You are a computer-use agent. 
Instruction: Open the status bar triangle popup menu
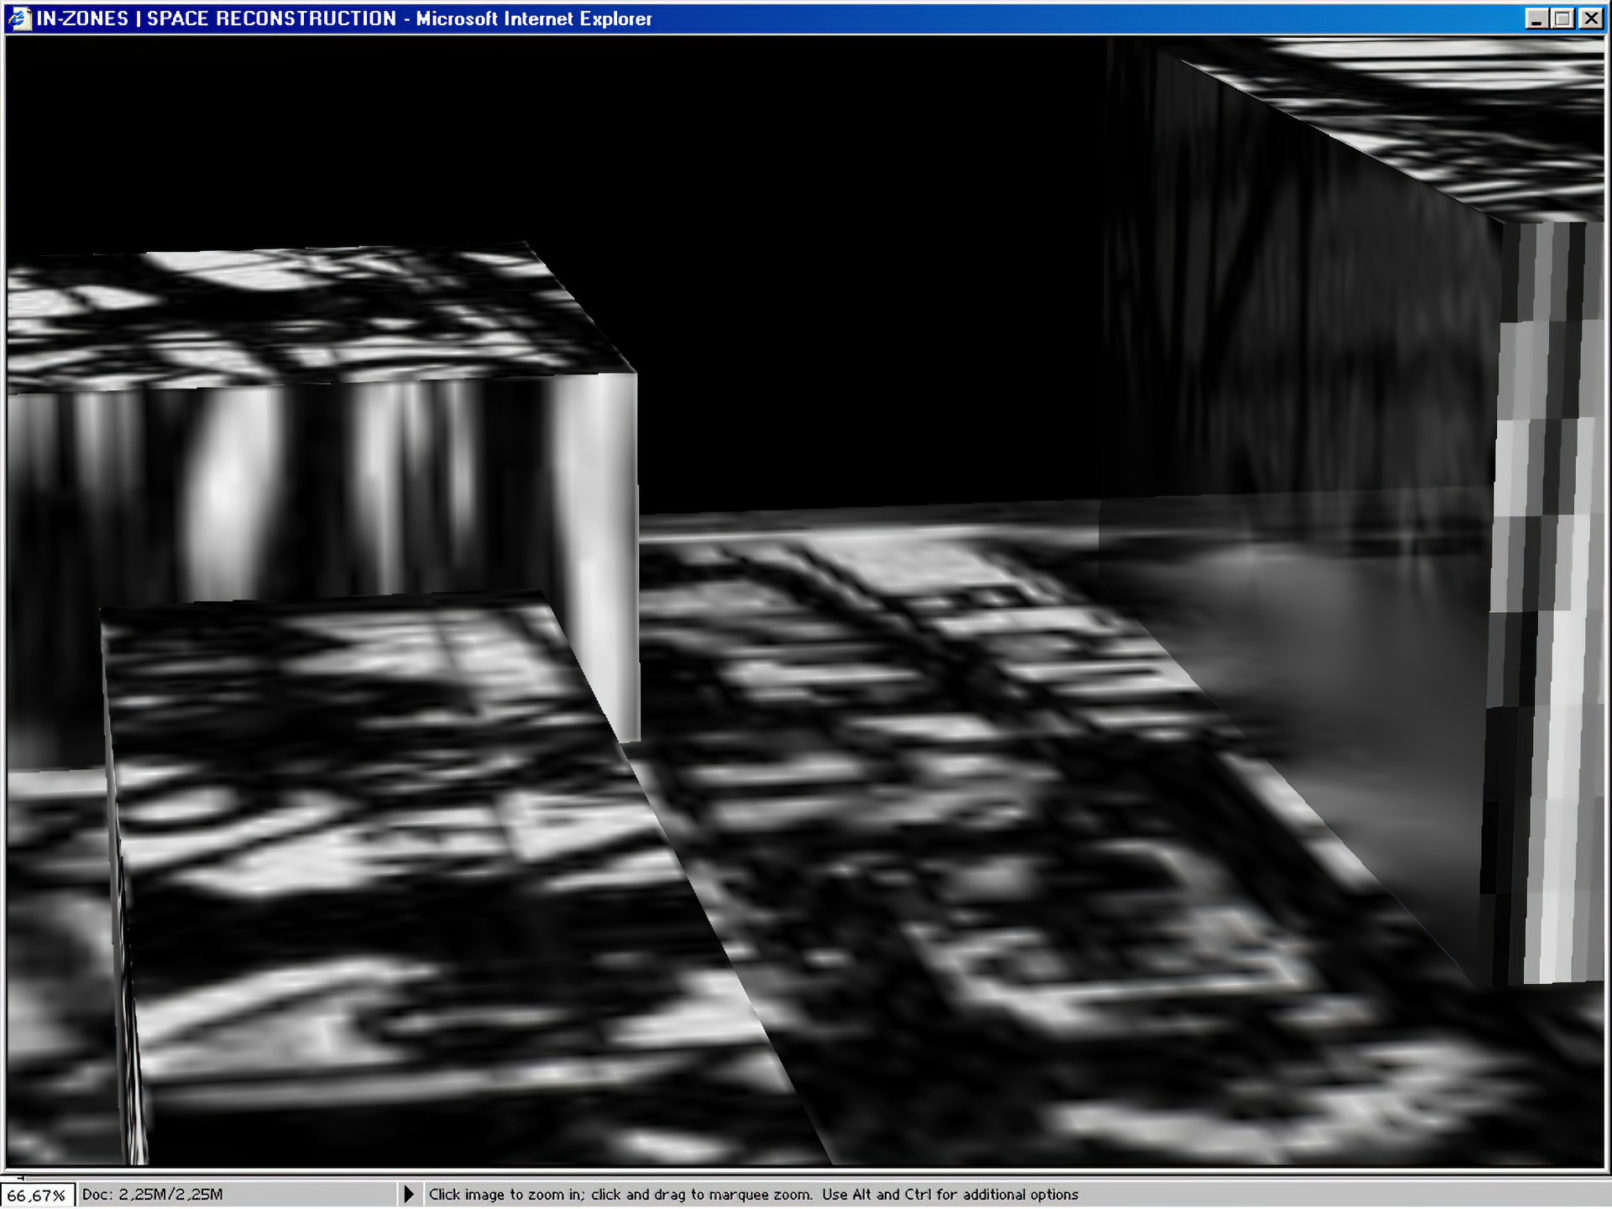coord(408,1194)
